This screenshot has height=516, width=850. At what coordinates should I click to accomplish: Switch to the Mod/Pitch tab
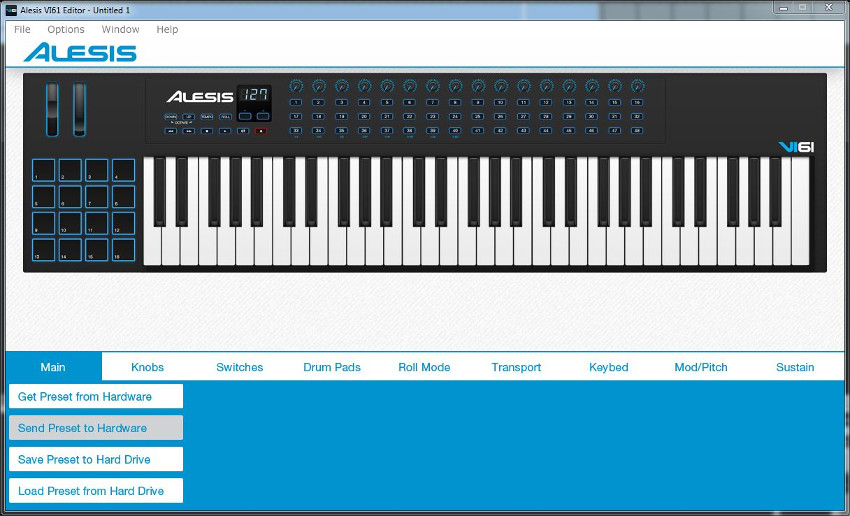(x=701, y=367)
